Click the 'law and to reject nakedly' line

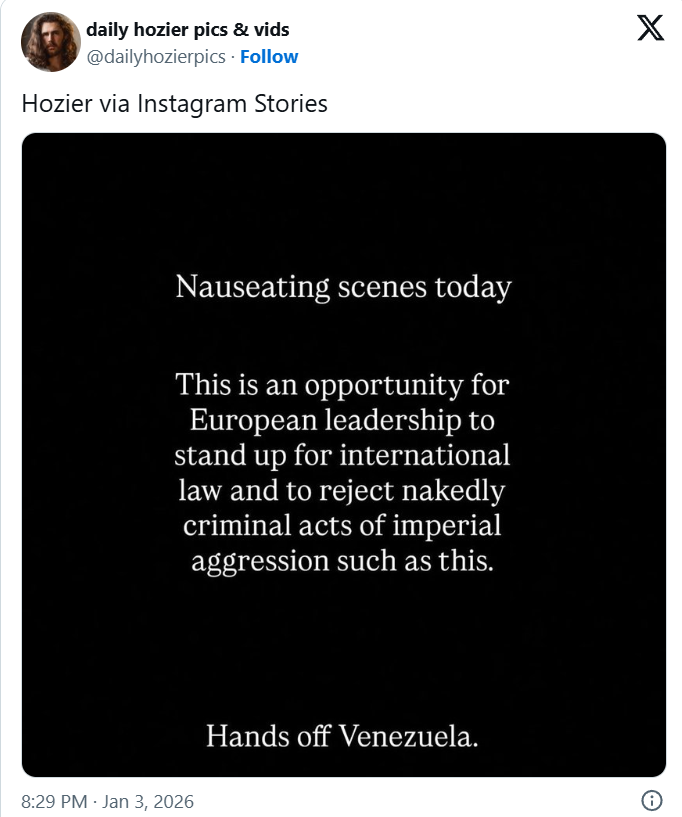point(343,490)
